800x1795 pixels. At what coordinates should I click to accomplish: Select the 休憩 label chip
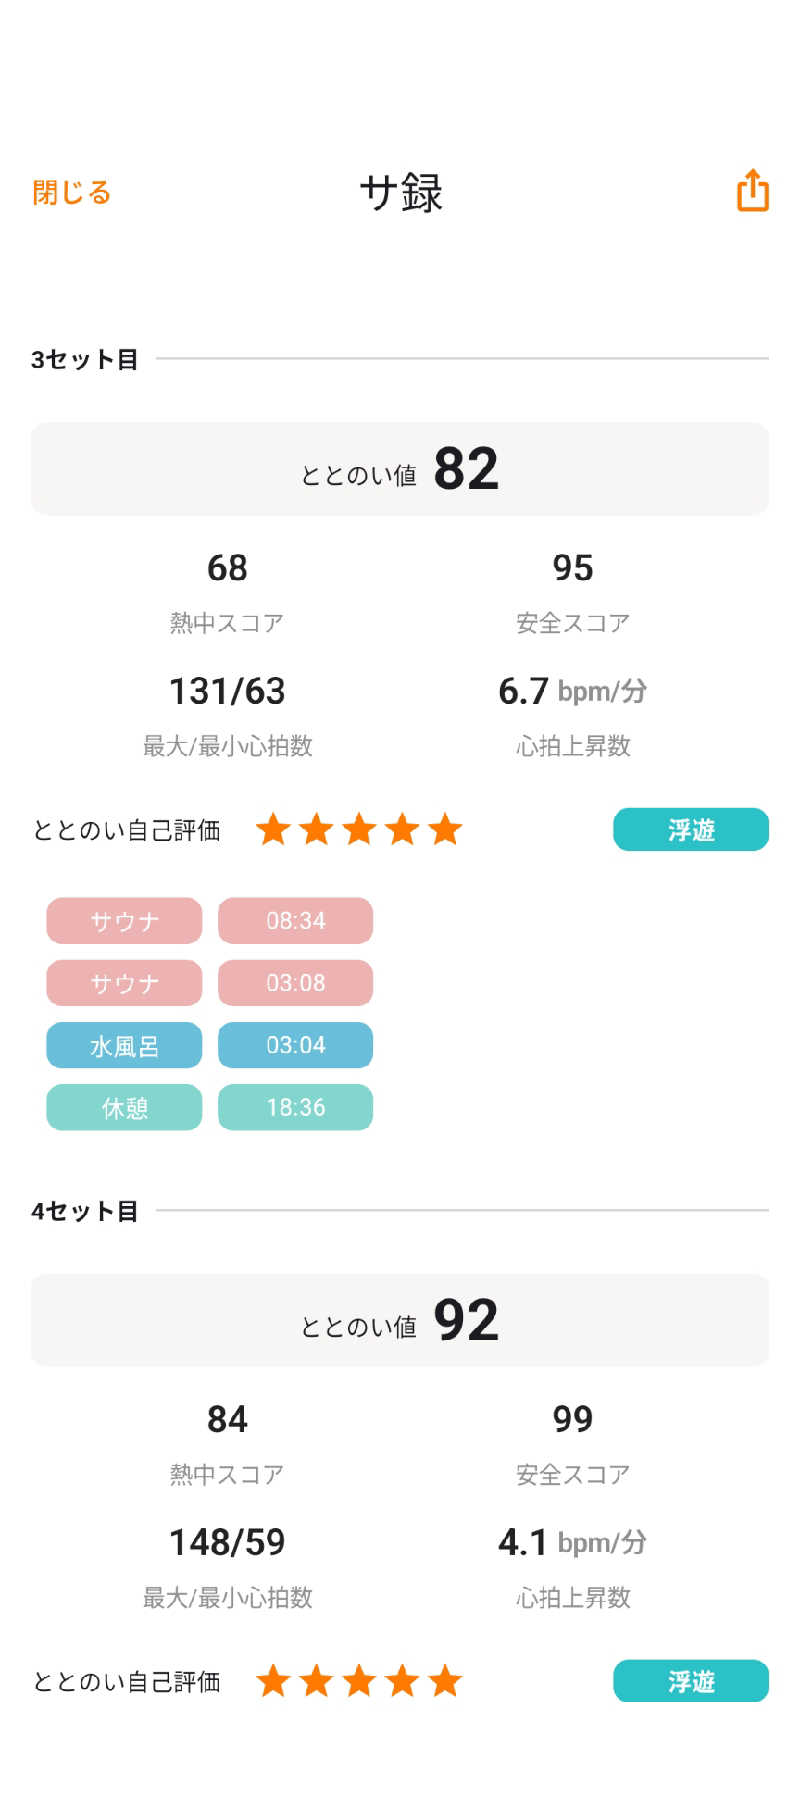124,1107
